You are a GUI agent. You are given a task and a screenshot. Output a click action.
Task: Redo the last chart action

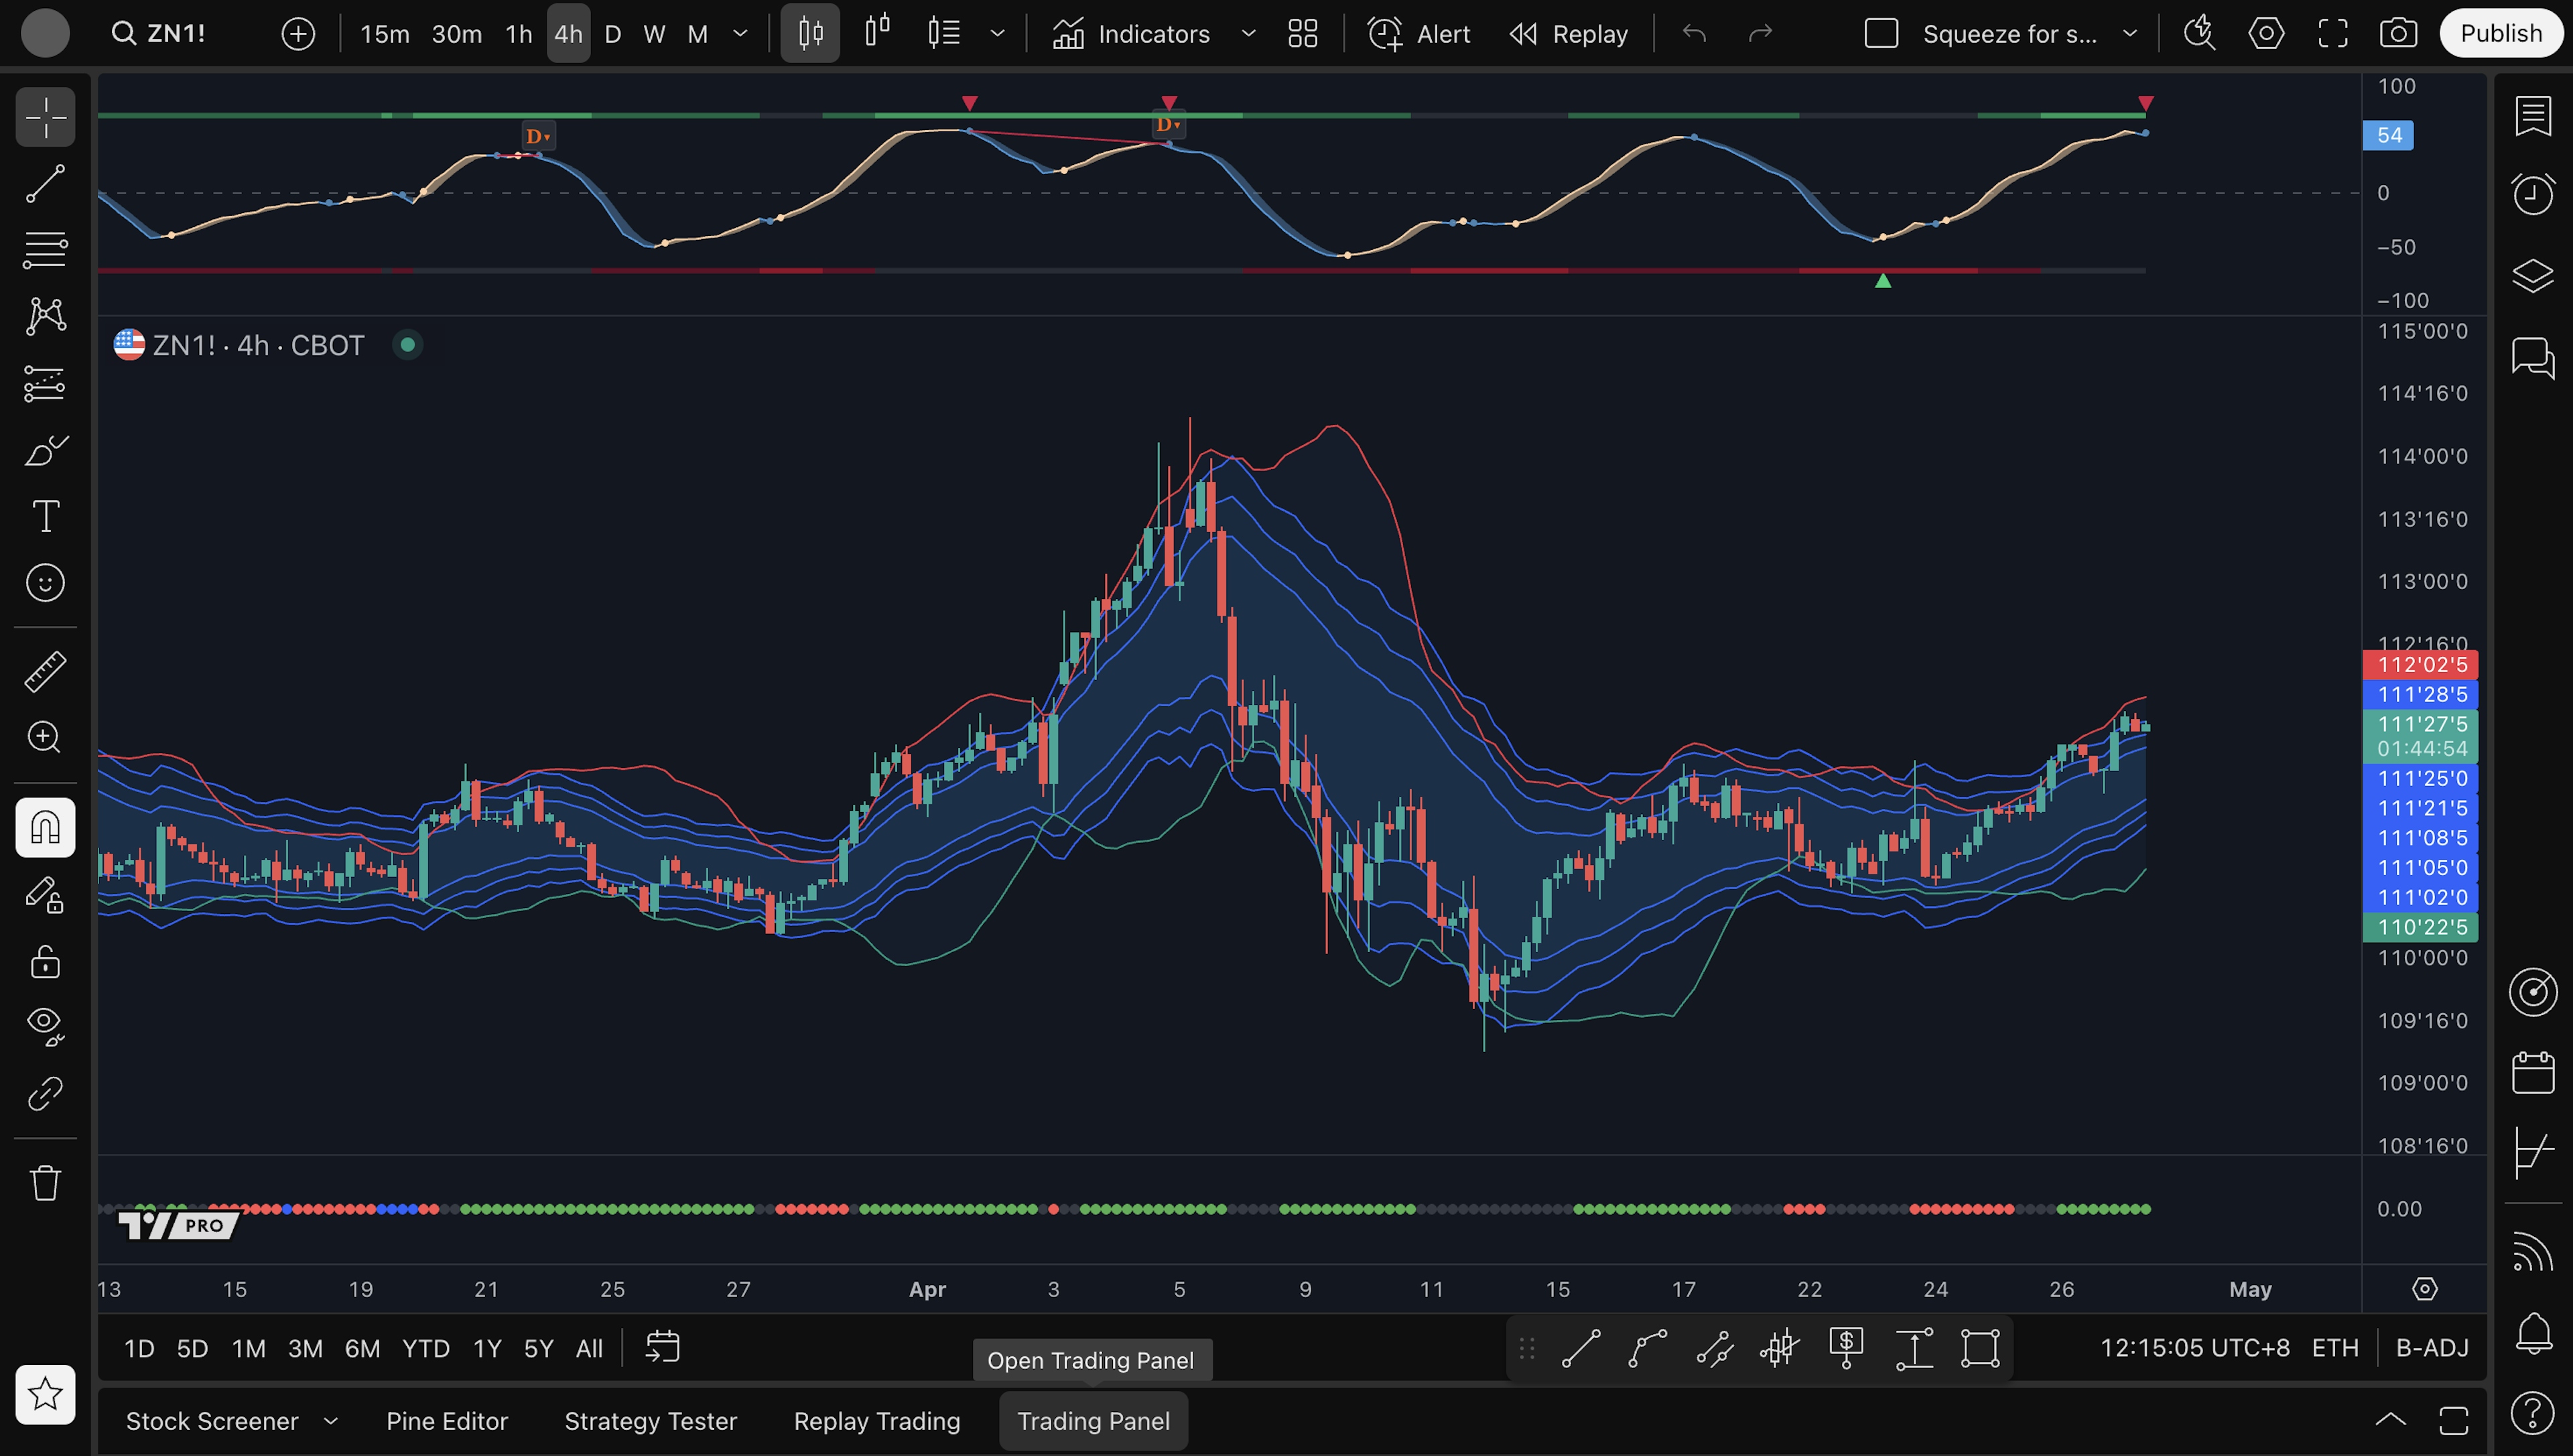point(1760,34)
